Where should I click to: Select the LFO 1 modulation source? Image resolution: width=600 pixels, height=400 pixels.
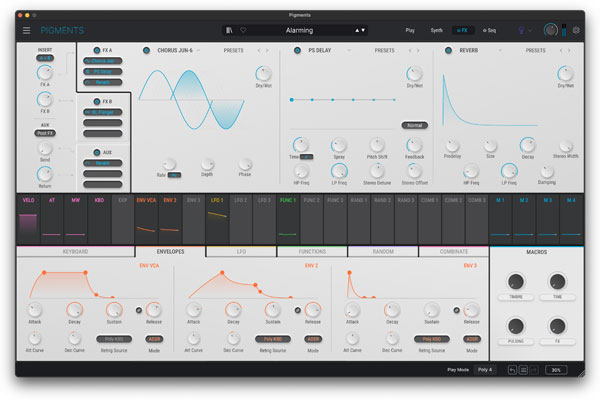(217, 219)
